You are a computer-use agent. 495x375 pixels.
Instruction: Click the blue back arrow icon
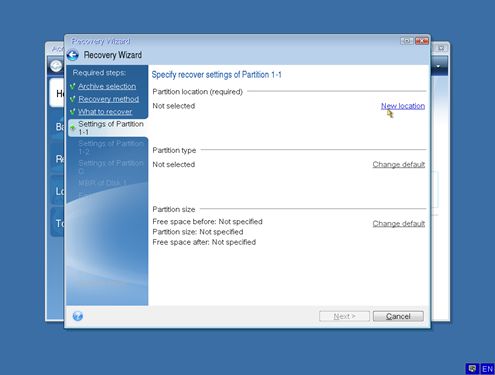click(x=73, y=55)
